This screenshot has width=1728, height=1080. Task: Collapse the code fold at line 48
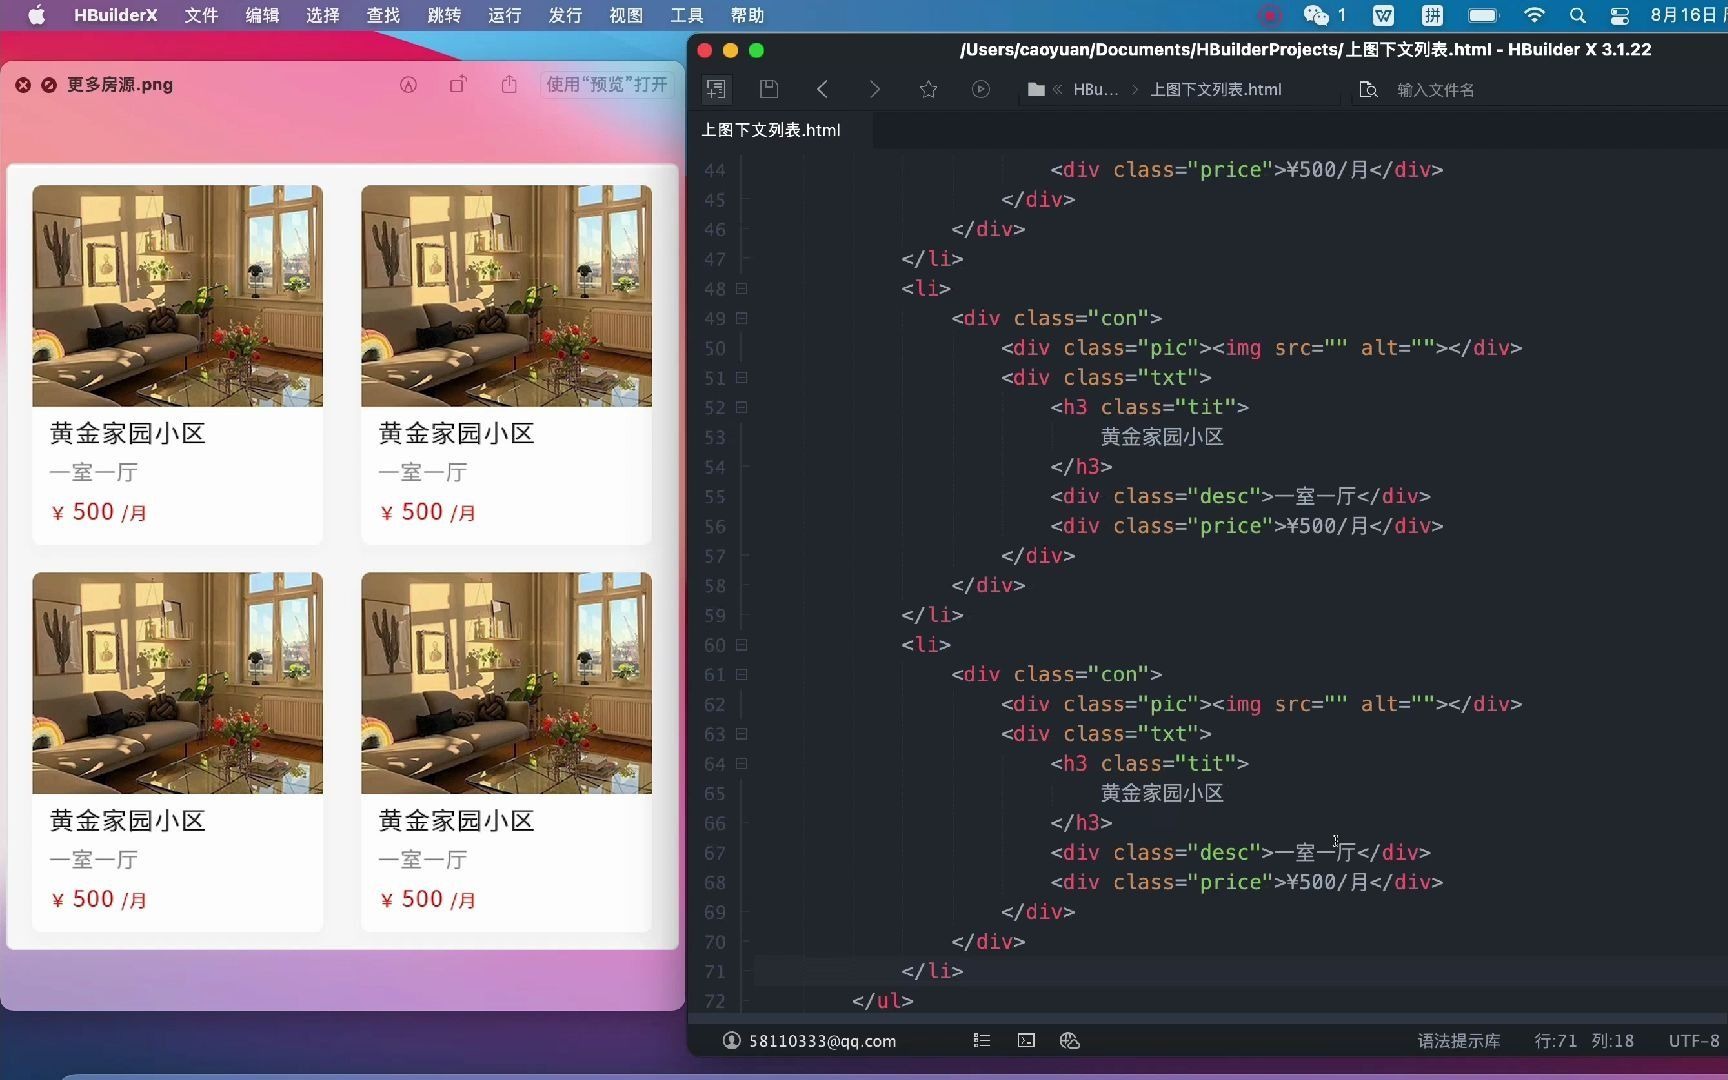[742, 288]
